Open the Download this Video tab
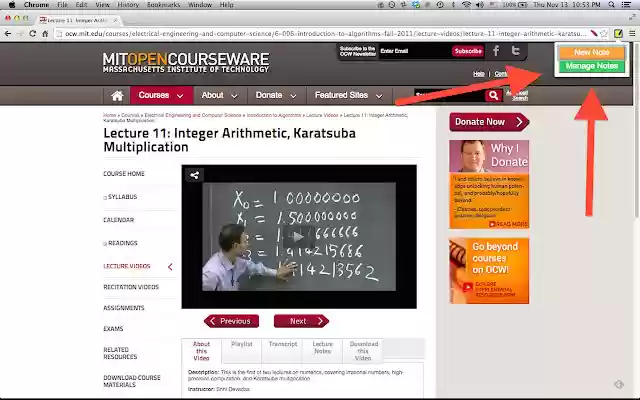The width and height of the screenshot is (640, 400). click(363, 351)
